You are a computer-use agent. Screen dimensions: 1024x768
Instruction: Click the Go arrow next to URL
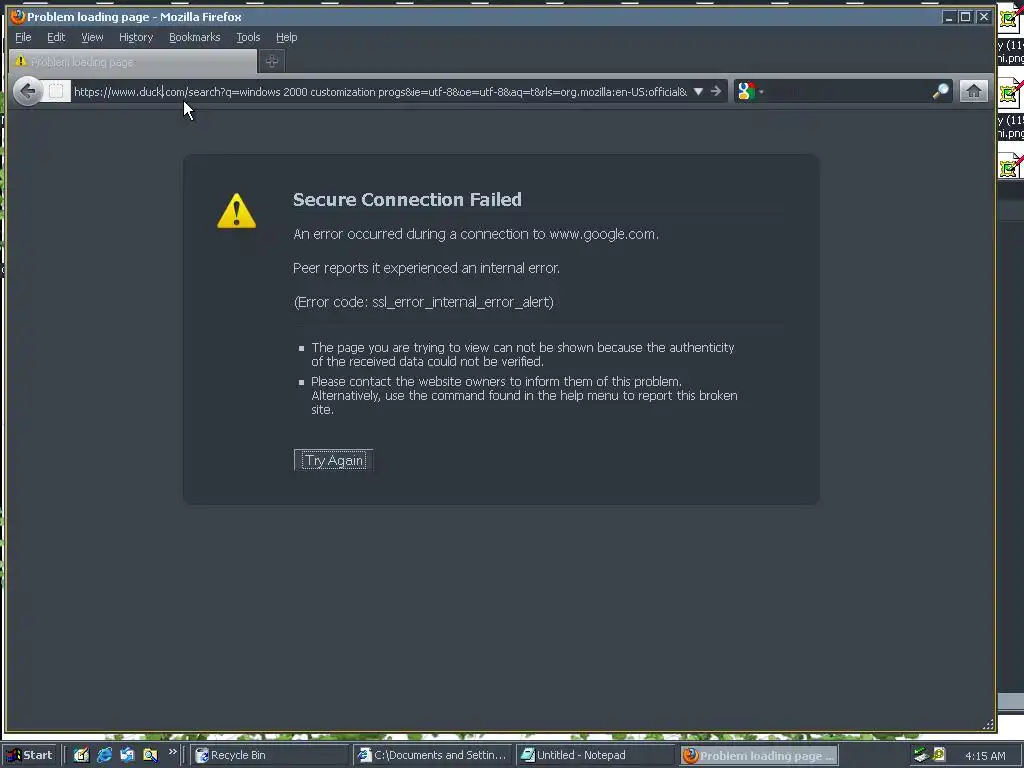(716, 91)
